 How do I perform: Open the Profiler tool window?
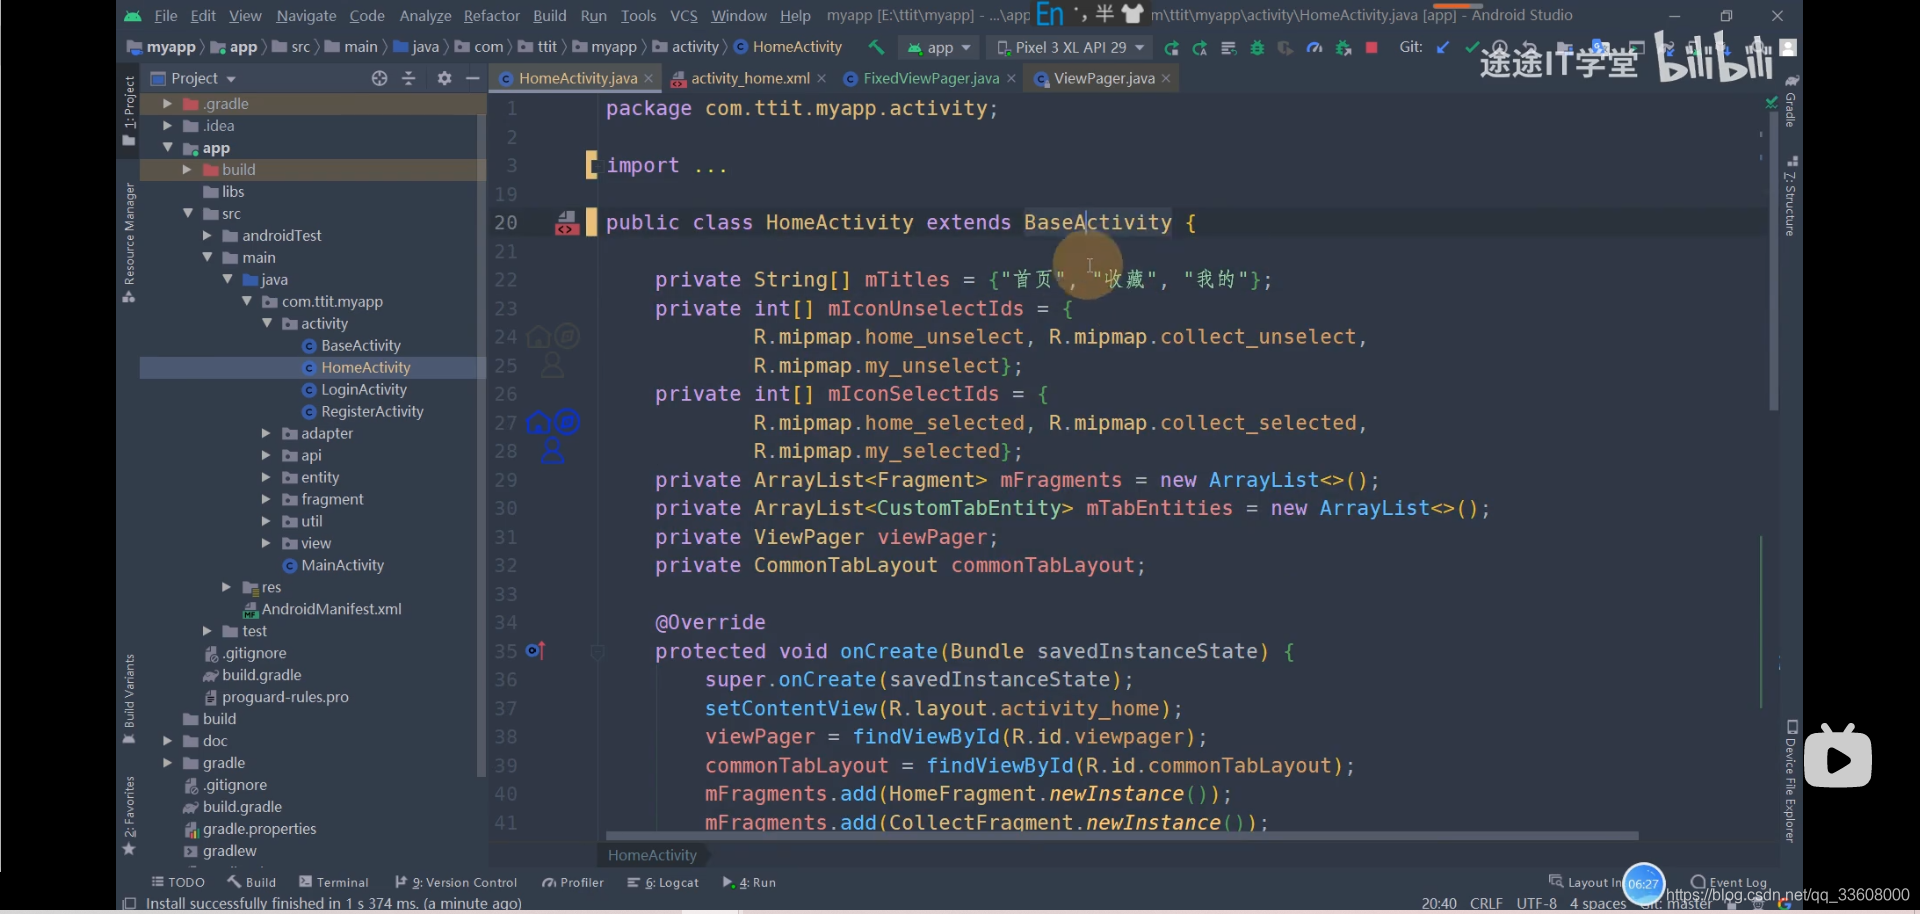pyautogui.click(x=573, y=882)
